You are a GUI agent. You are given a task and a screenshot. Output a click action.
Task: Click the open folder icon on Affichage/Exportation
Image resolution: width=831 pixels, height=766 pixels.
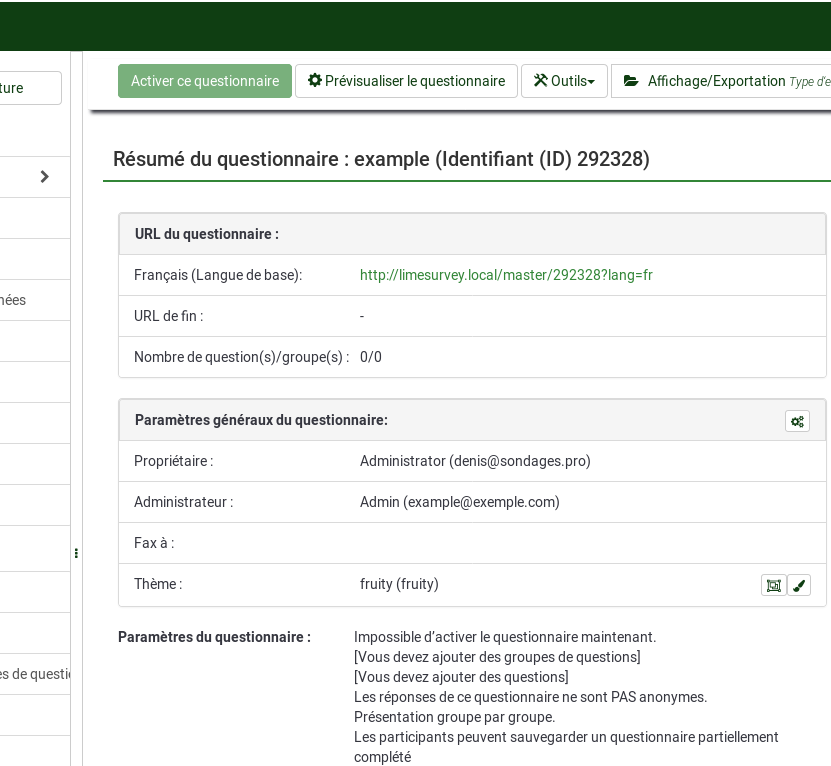point(631,81)
